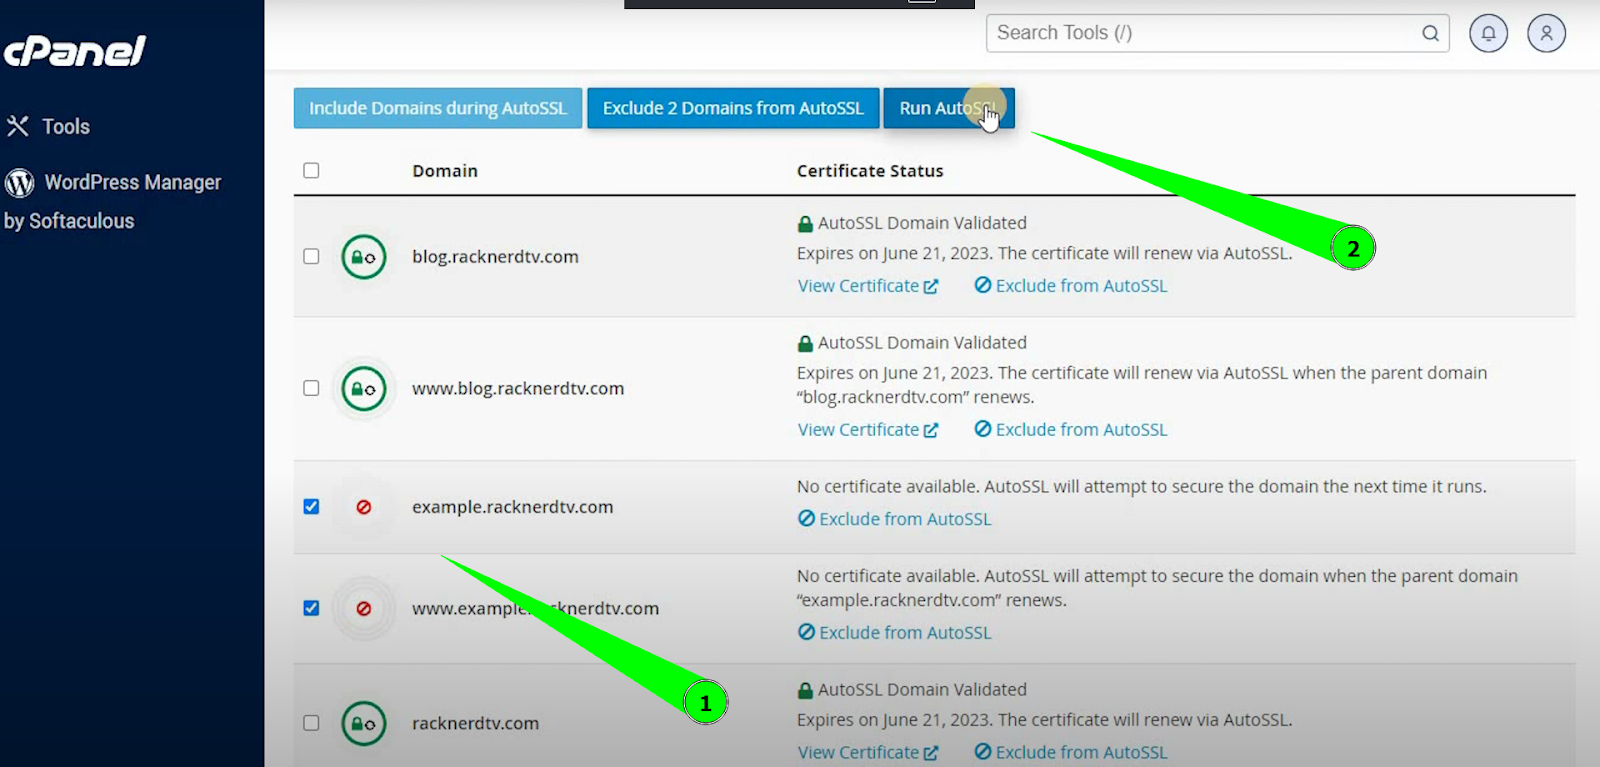Click the Domain column header
The width and height of the screenshot is (1600, 767).
tap(445, 171)
